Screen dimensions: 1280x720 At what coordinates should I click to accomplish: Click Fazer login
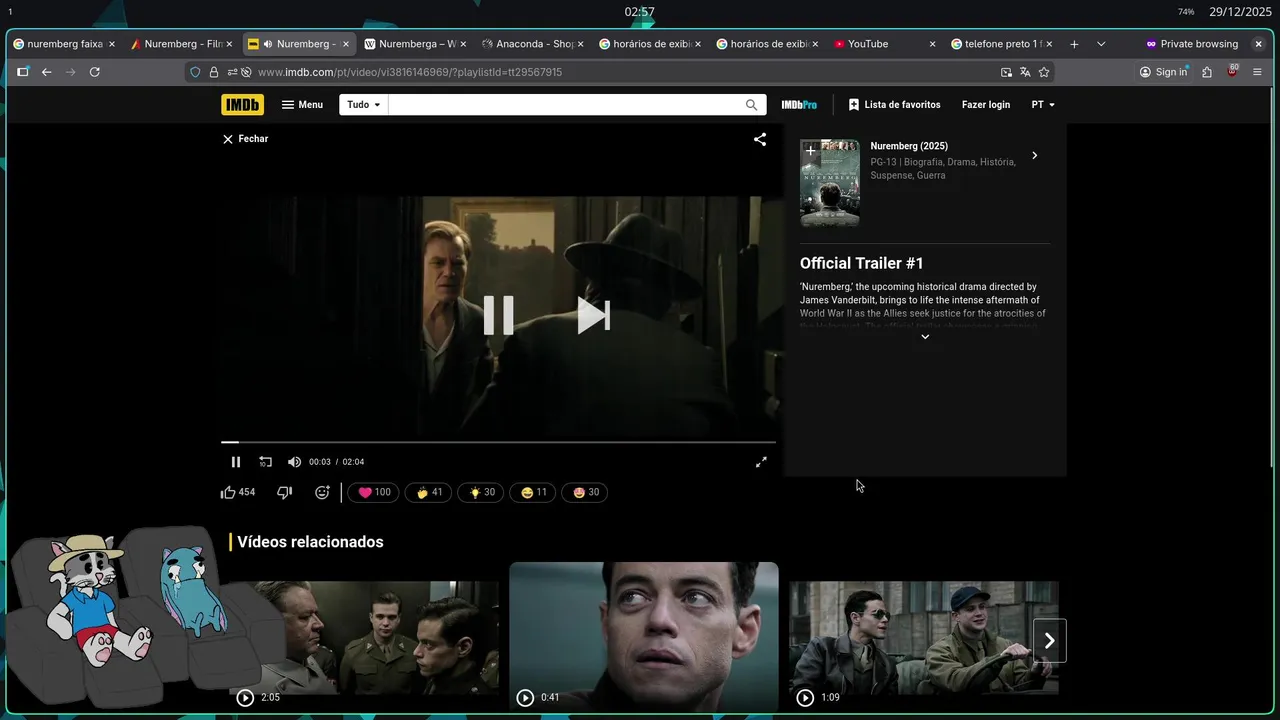point(986,105)
